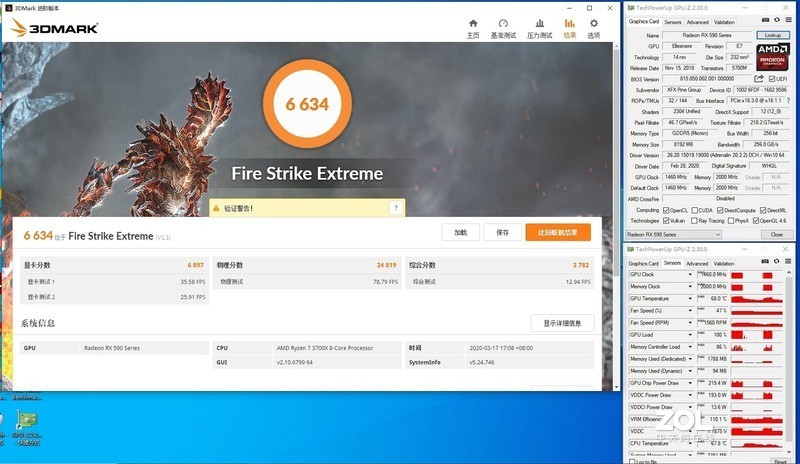Click the AMD Radeon logo in GPU-Z
Screen dimensions: 800x464
(772, 56)
